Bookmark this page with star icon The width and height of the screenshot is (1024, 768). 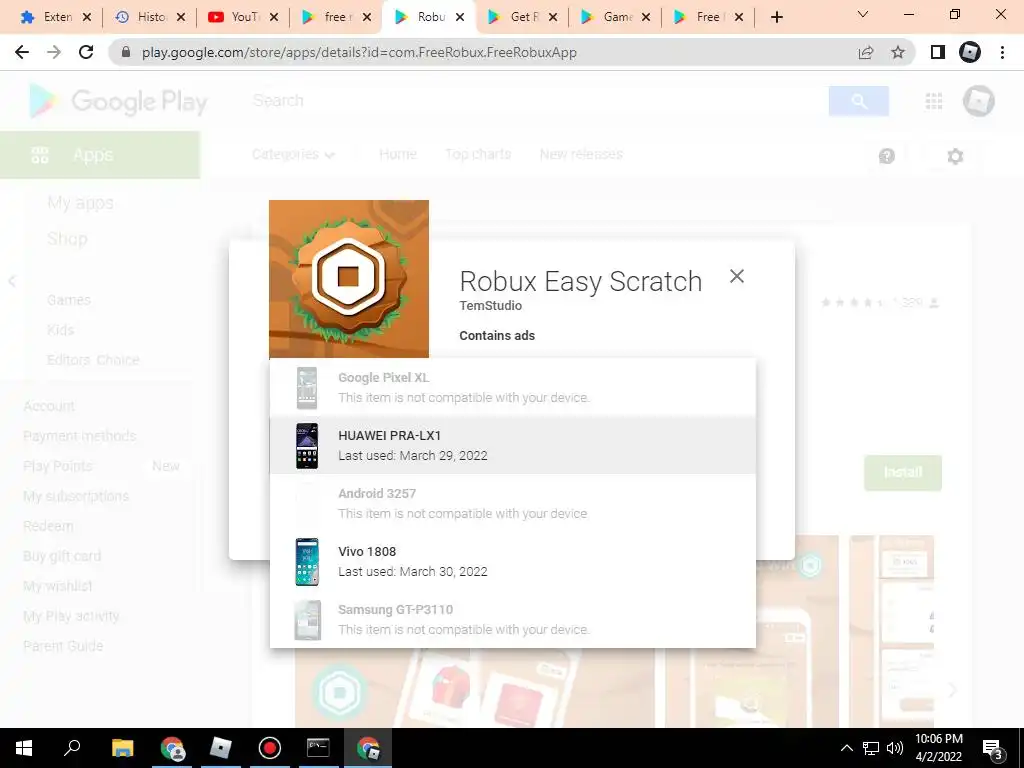(x=898, y=52)
